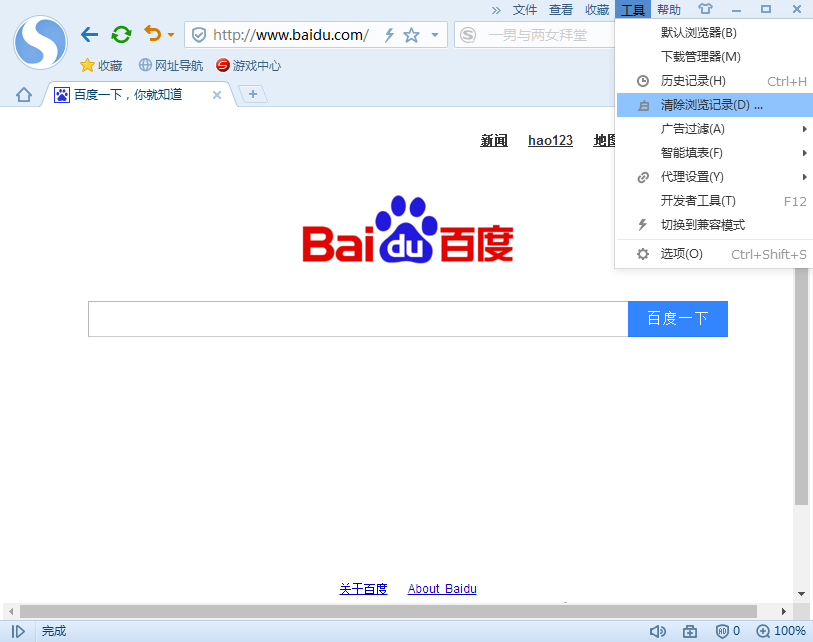Click the horizontal scrollbar right arrow
This screenshot has height=642, width=813.
[x=784, y=611]
